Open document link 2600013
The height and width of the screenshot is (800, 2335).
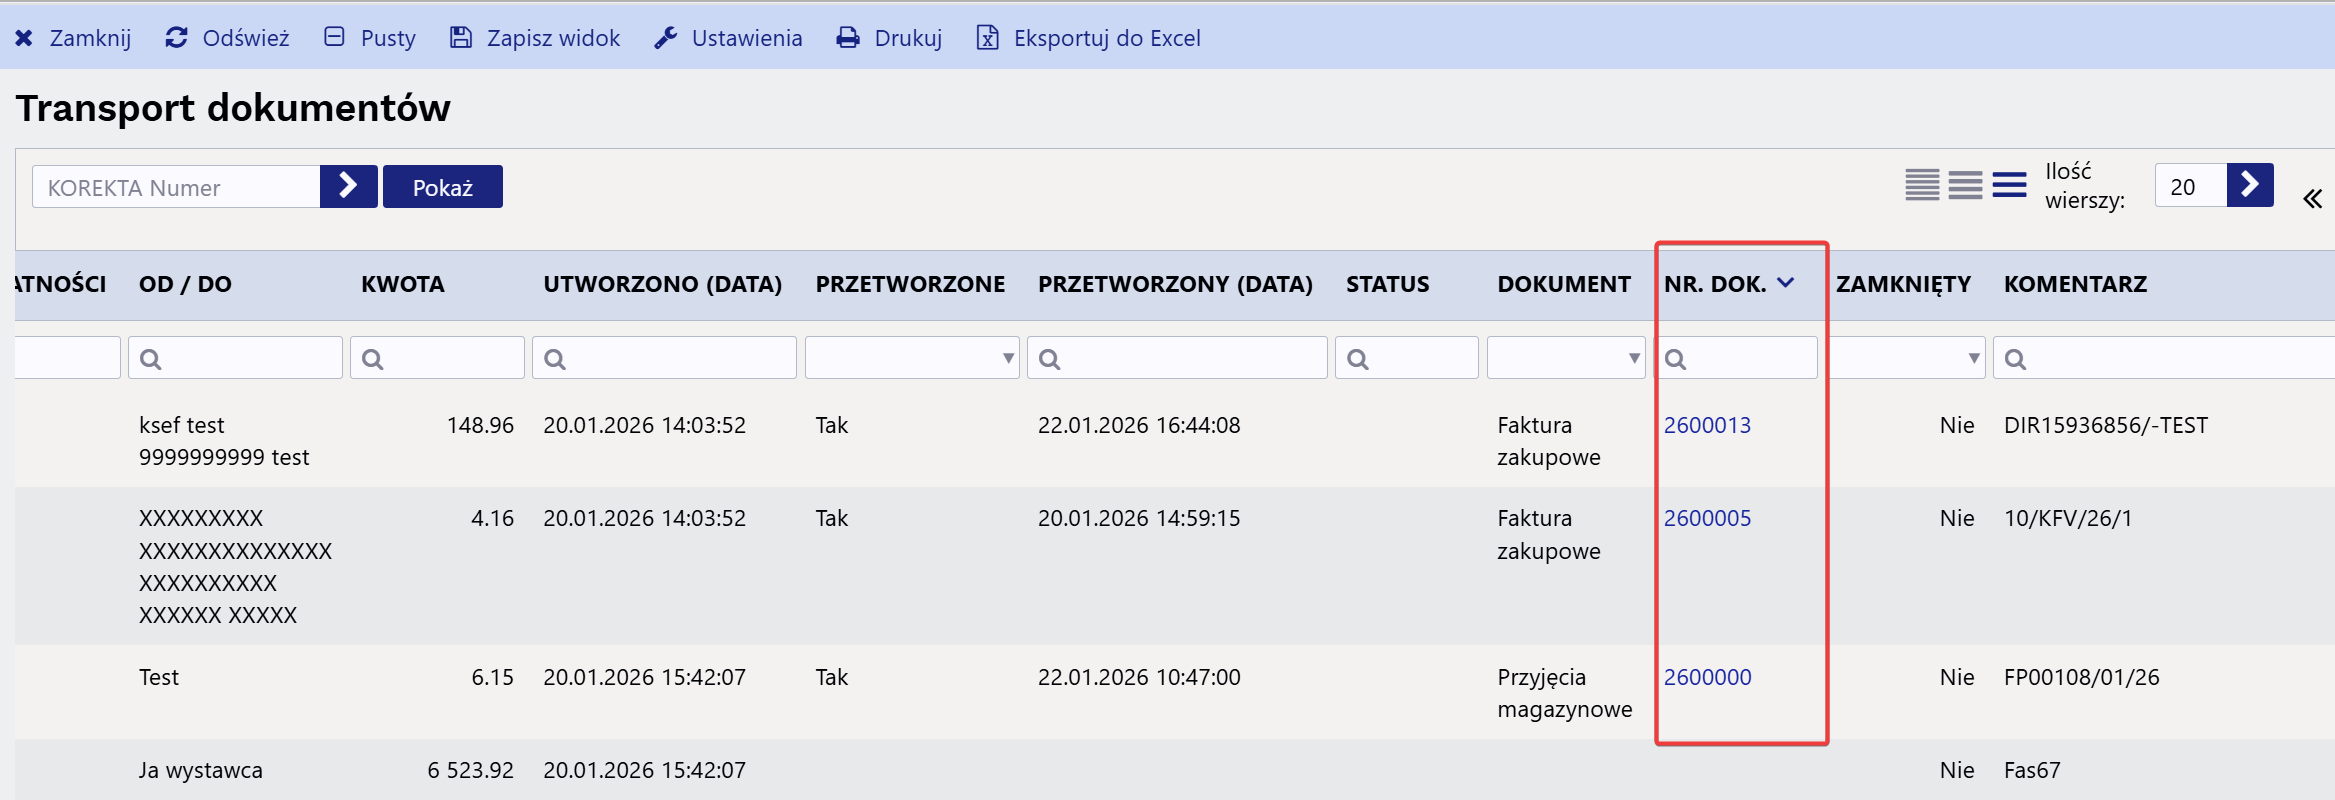click(x=1707, y=425)
